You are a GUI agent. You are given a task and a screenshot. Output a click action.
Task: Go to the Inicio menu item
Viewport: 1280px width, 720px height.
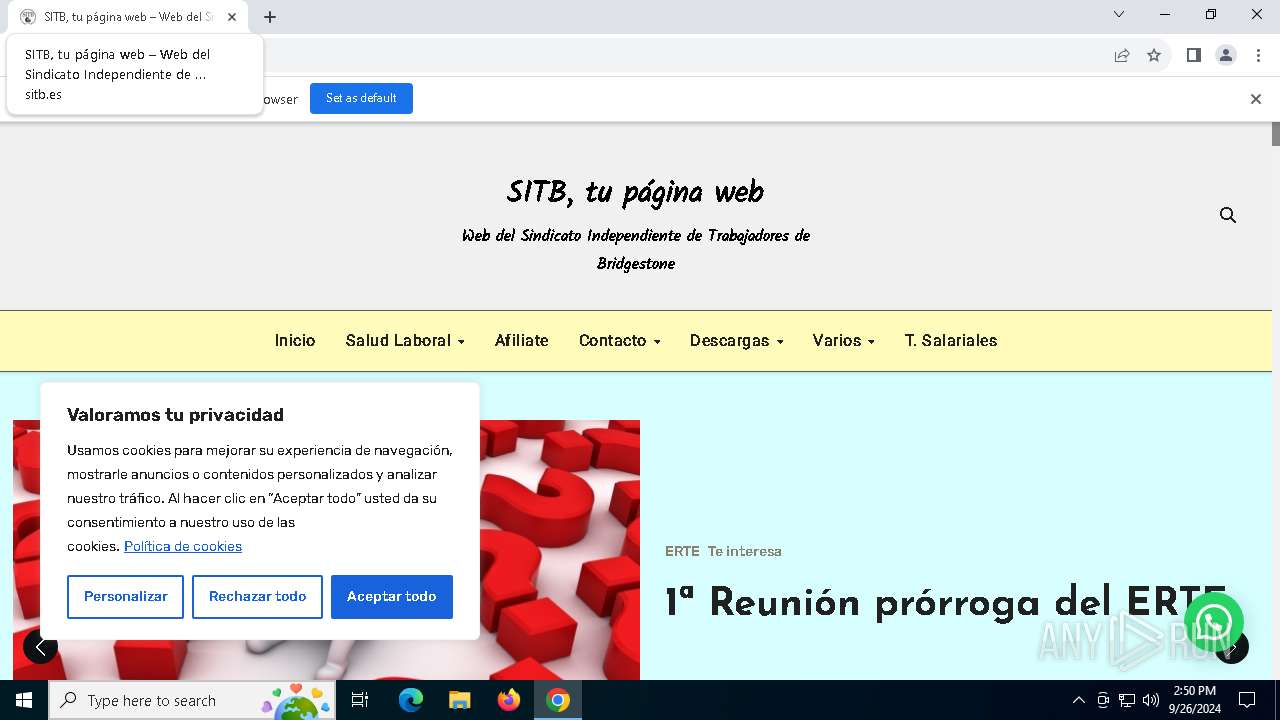295,341
